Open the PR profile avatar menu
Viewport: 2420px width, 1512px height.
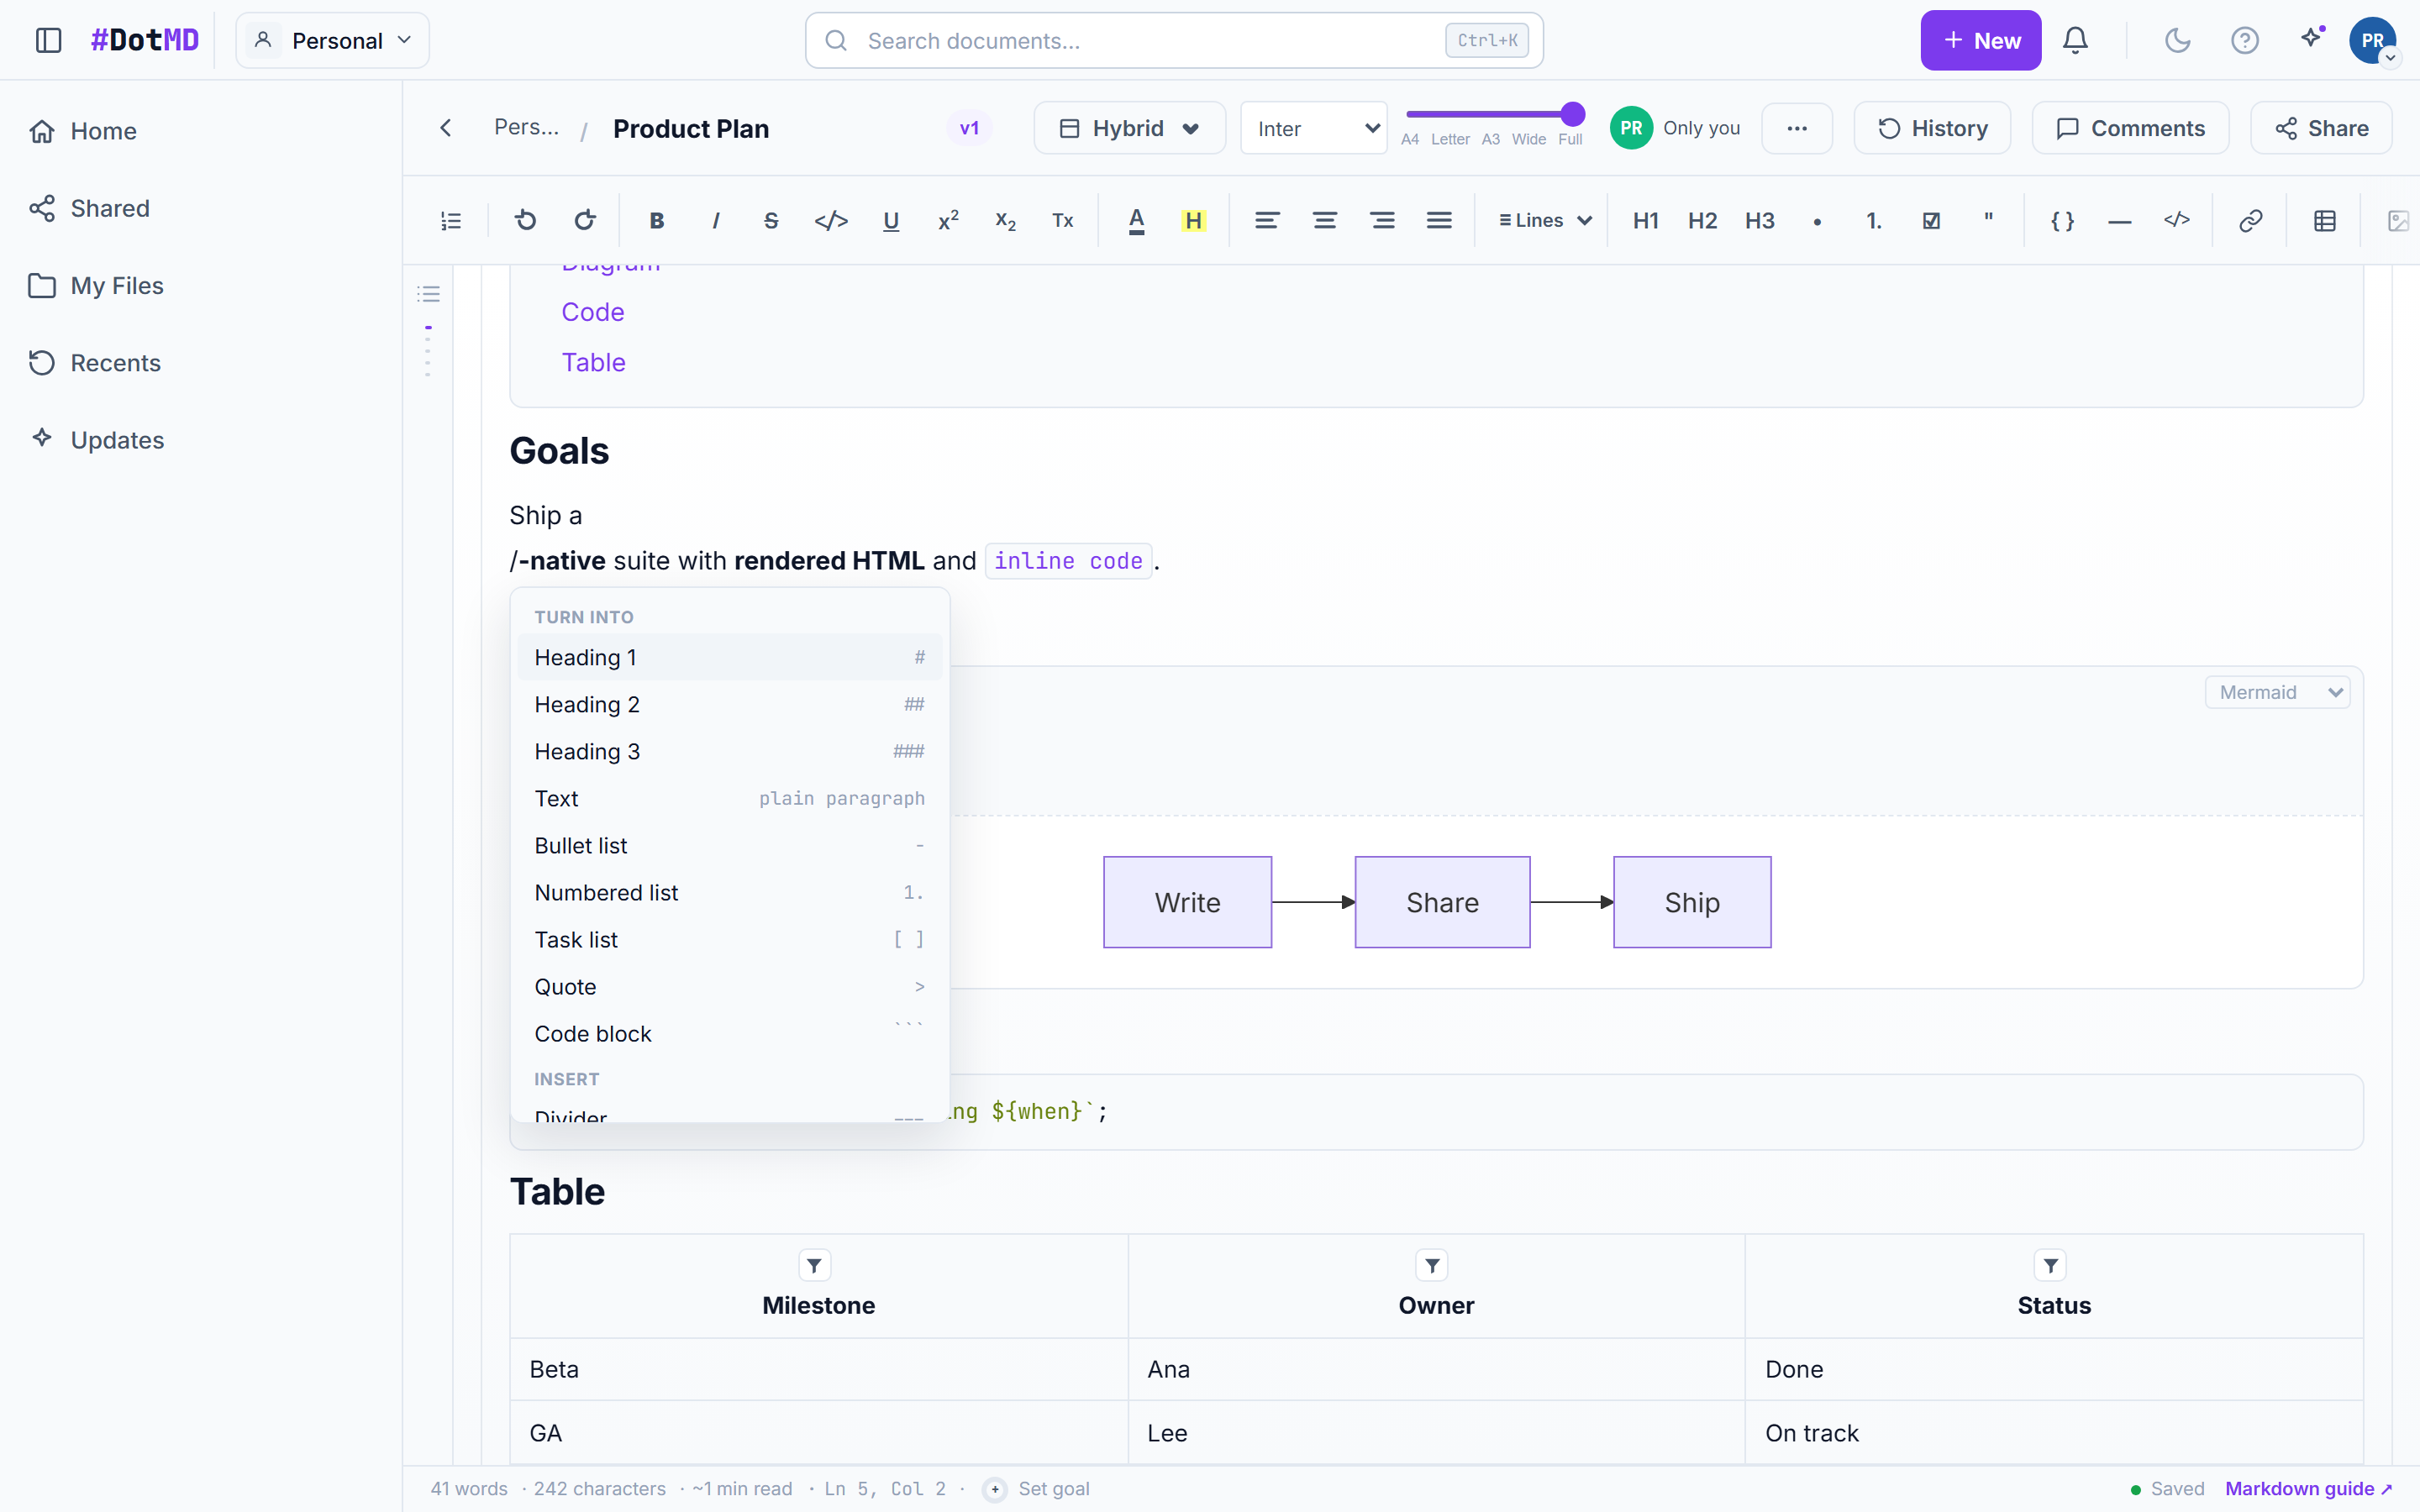tap(2372, 40)
